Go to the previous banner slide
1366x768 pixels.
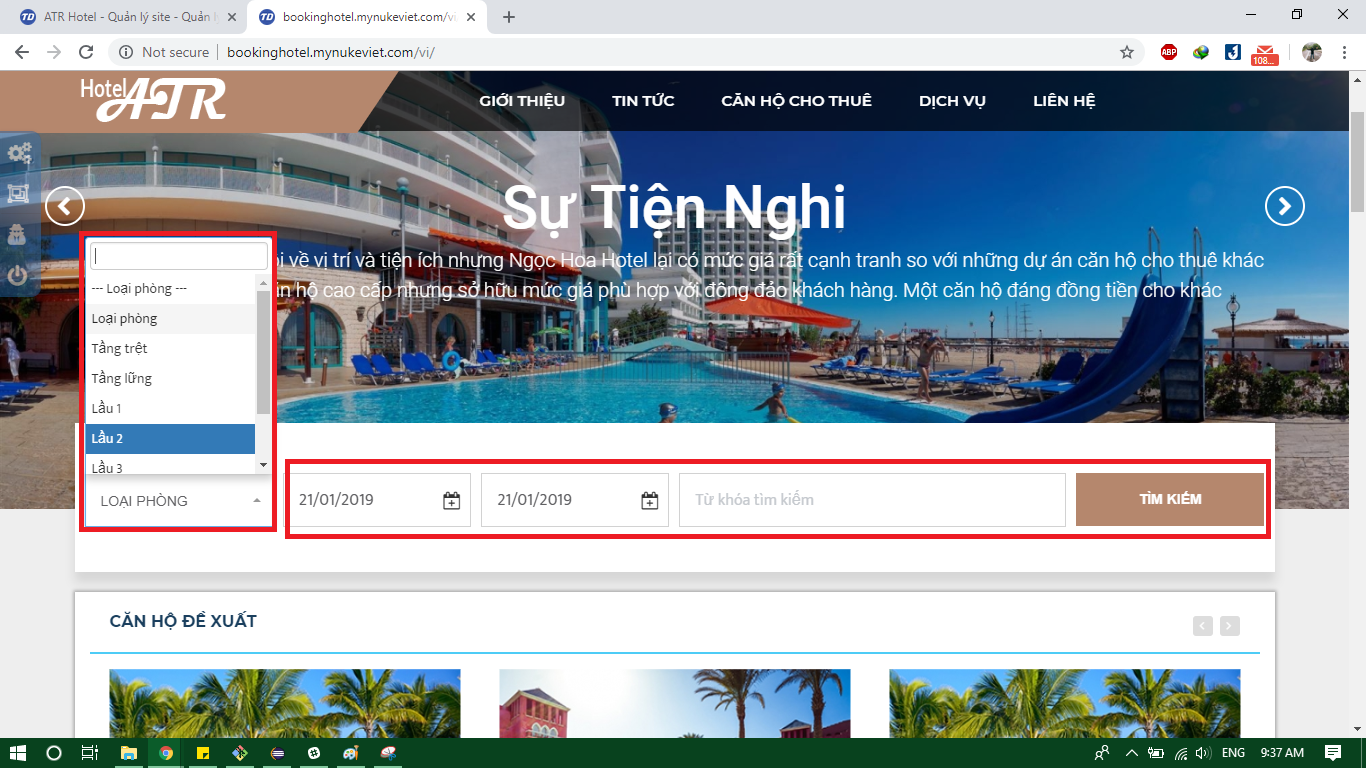(x=65, y=207)
